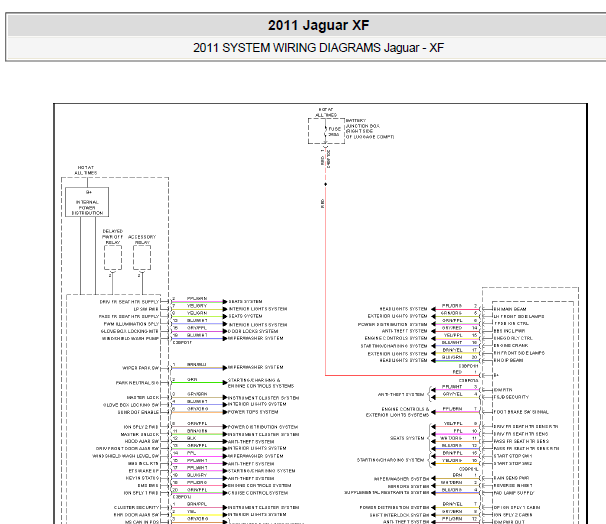Click "HOT AT ALL TIMES" above the battery junction box
The width and height of the screenshot is (606, 524).
click(326, 112)
